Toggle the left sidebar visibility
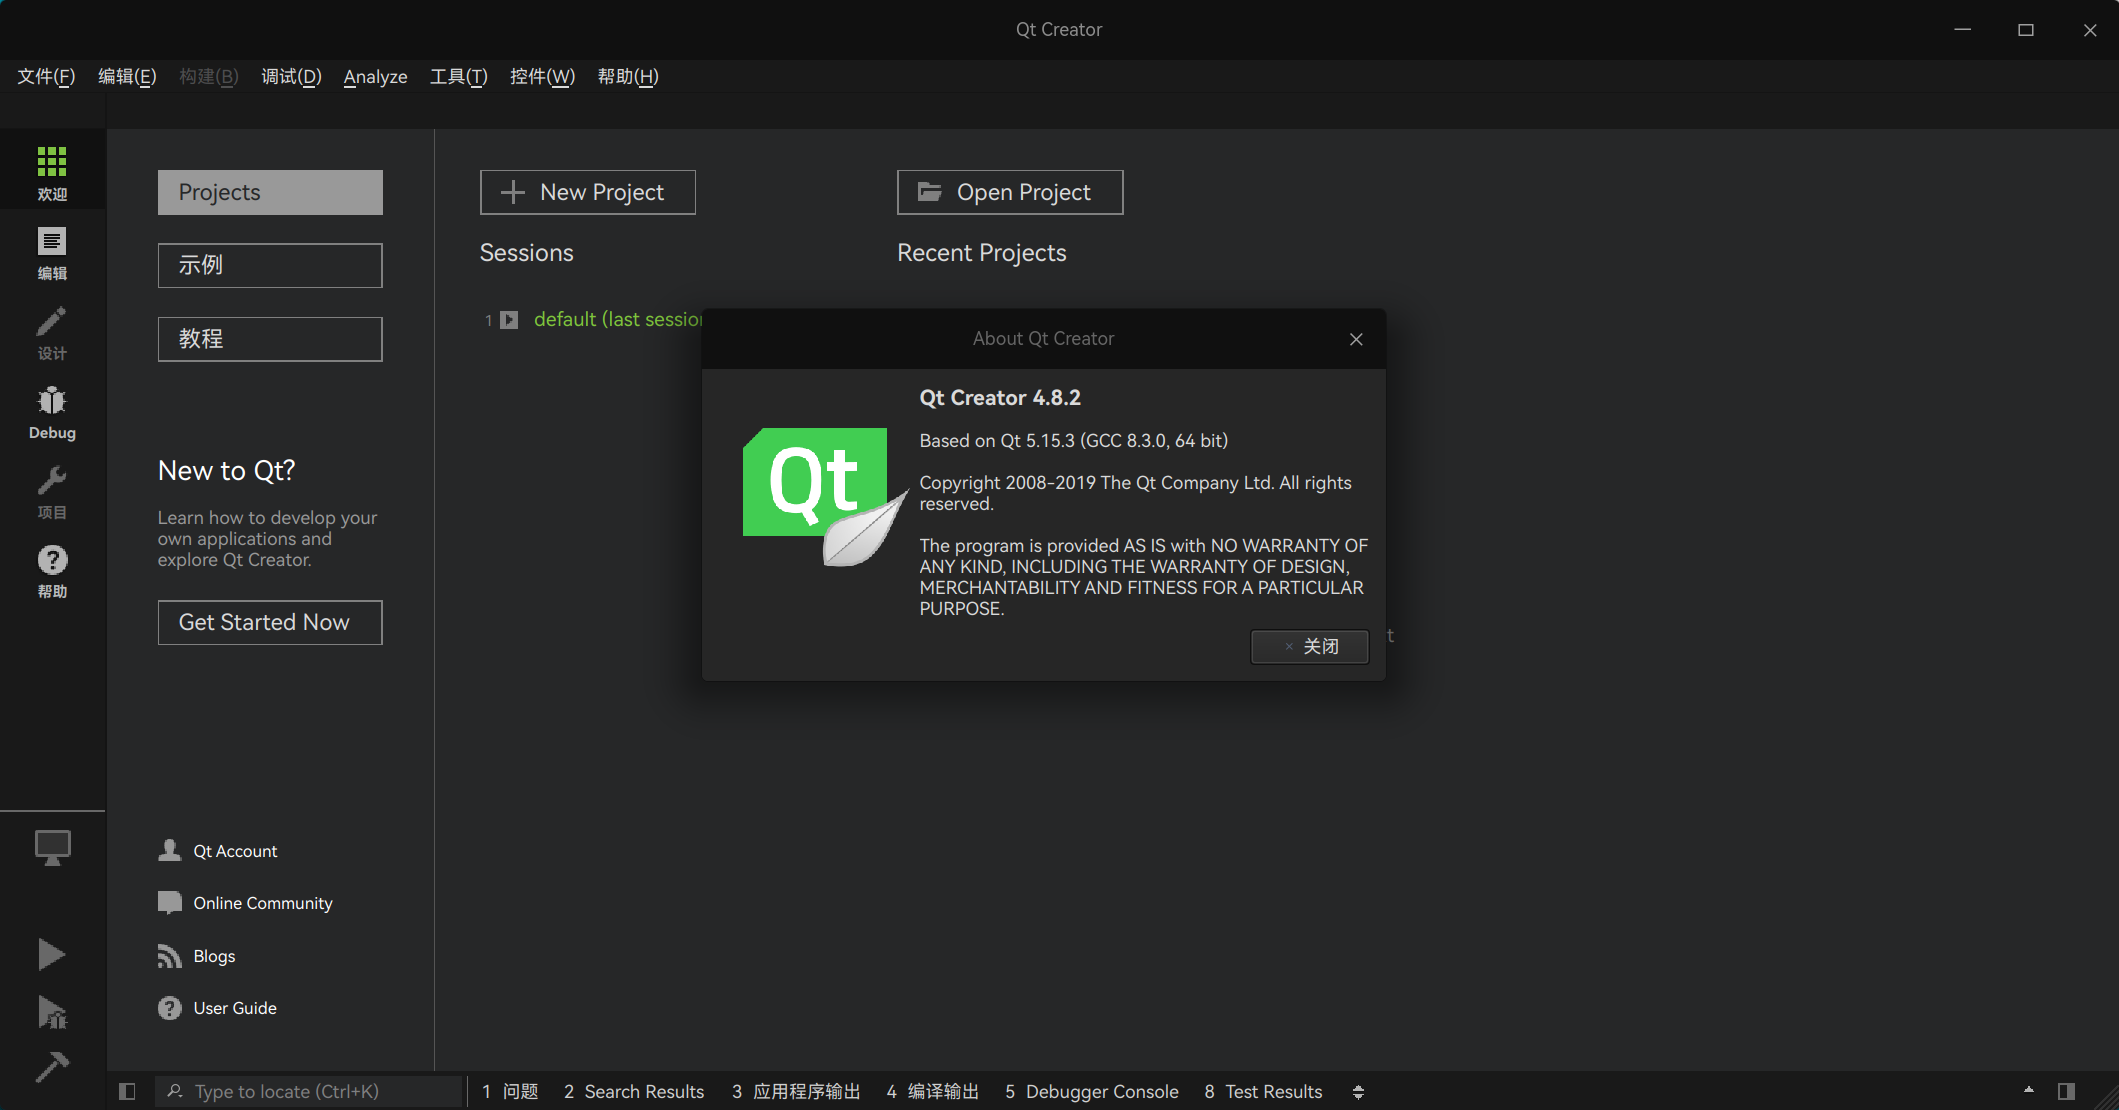Viewport: 2119px width, 1110px height. 127,1091
